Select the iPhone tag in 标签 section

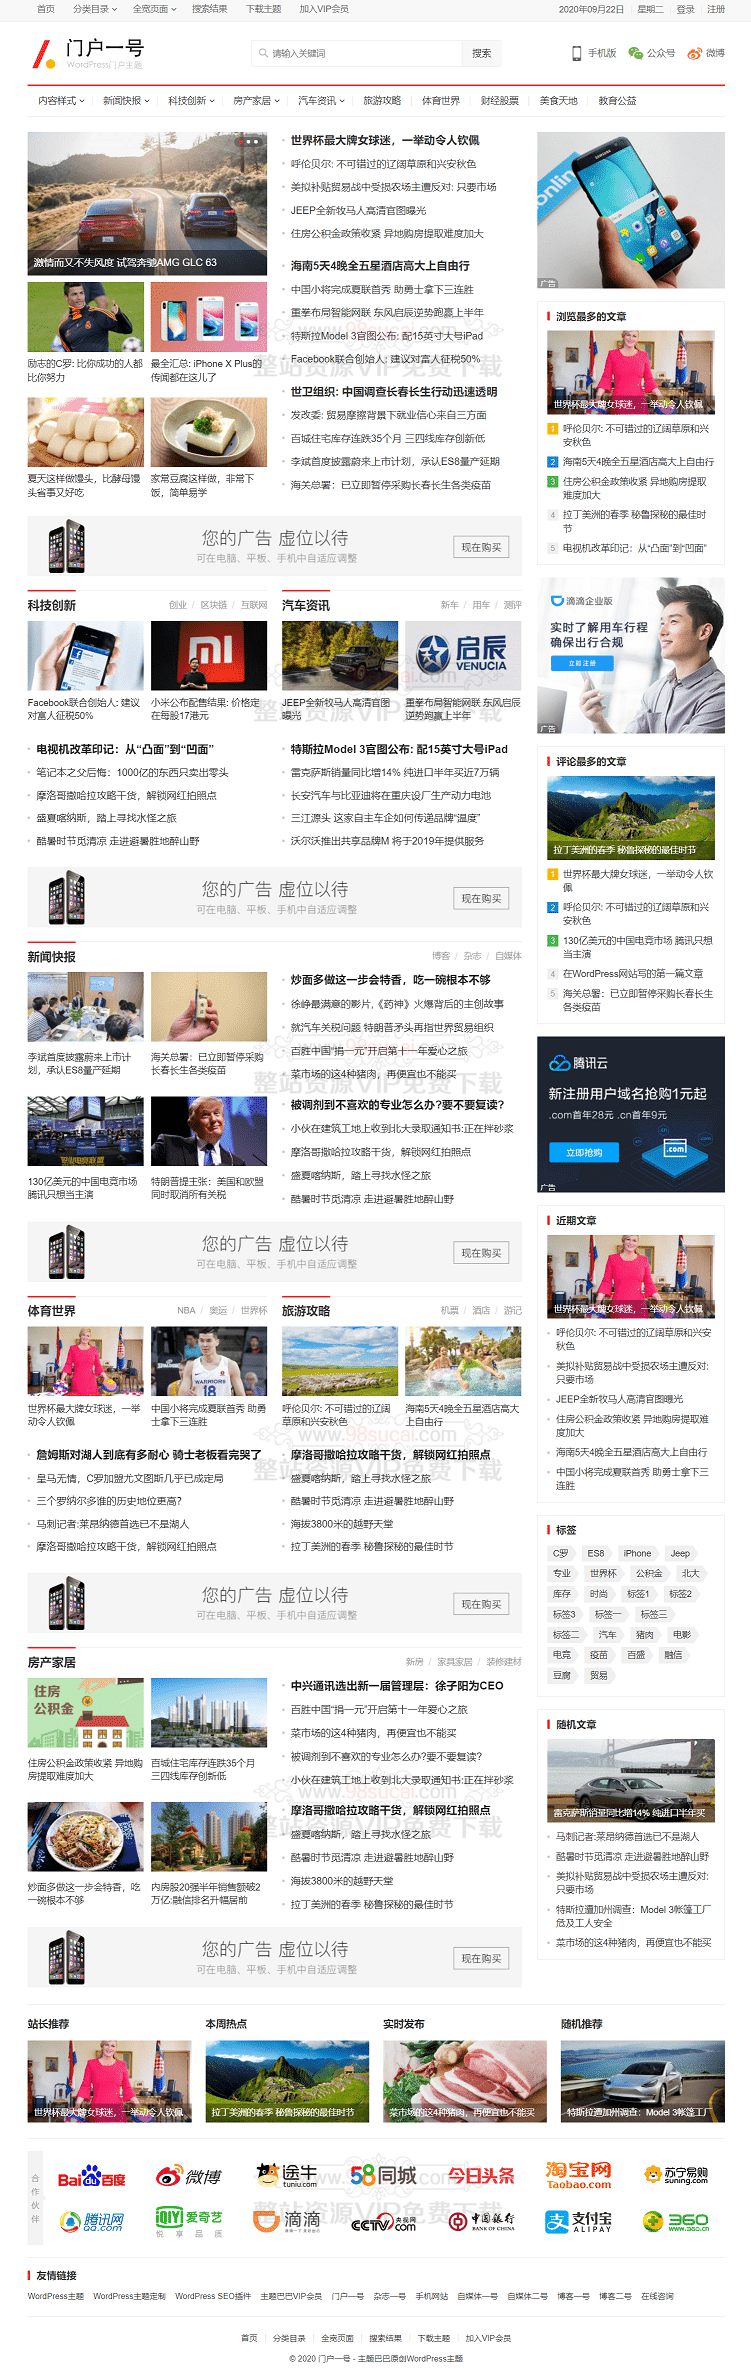pos(637,1553)
